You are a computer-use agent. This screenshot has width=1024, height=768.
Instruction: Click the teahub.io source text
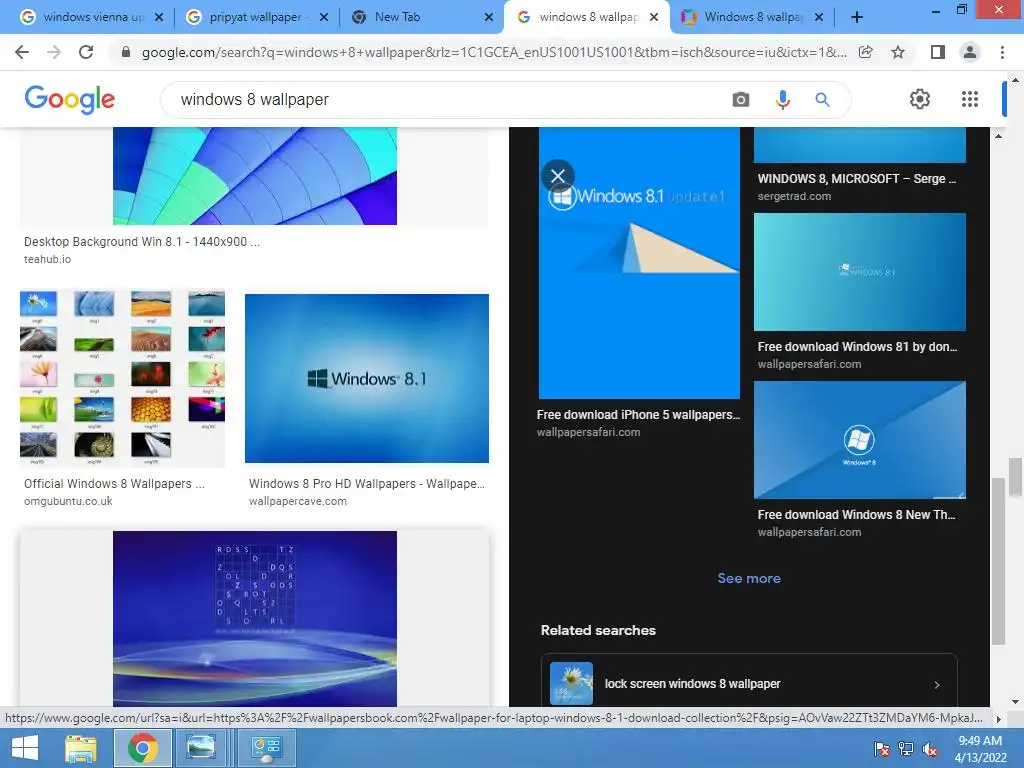(47, 259)
